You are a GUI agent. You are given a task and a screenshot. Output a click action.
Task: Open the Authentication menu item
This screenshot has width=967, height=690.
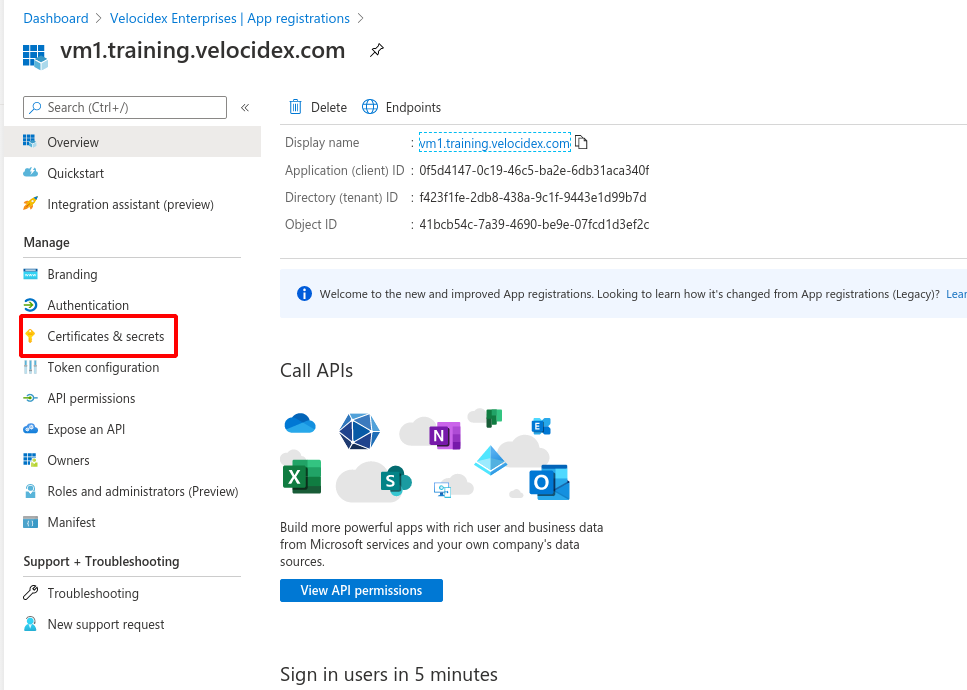point(88,305)
